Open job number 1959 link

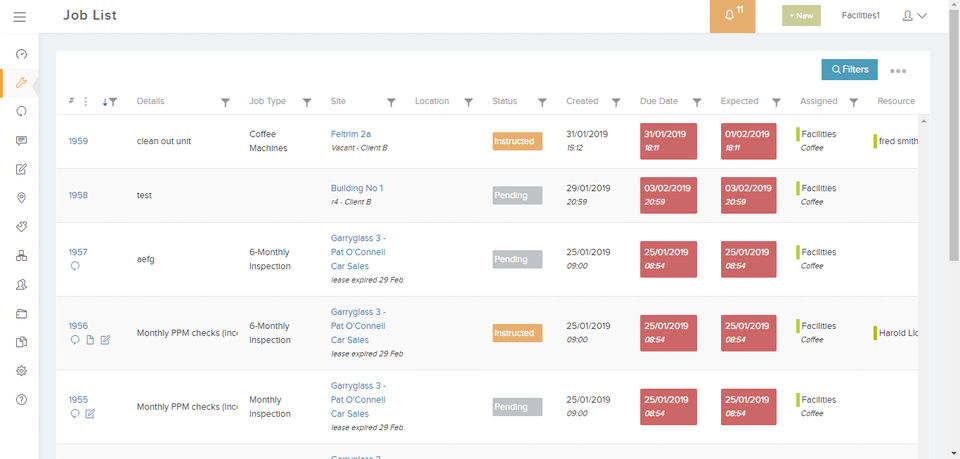[x=78, y=141]
